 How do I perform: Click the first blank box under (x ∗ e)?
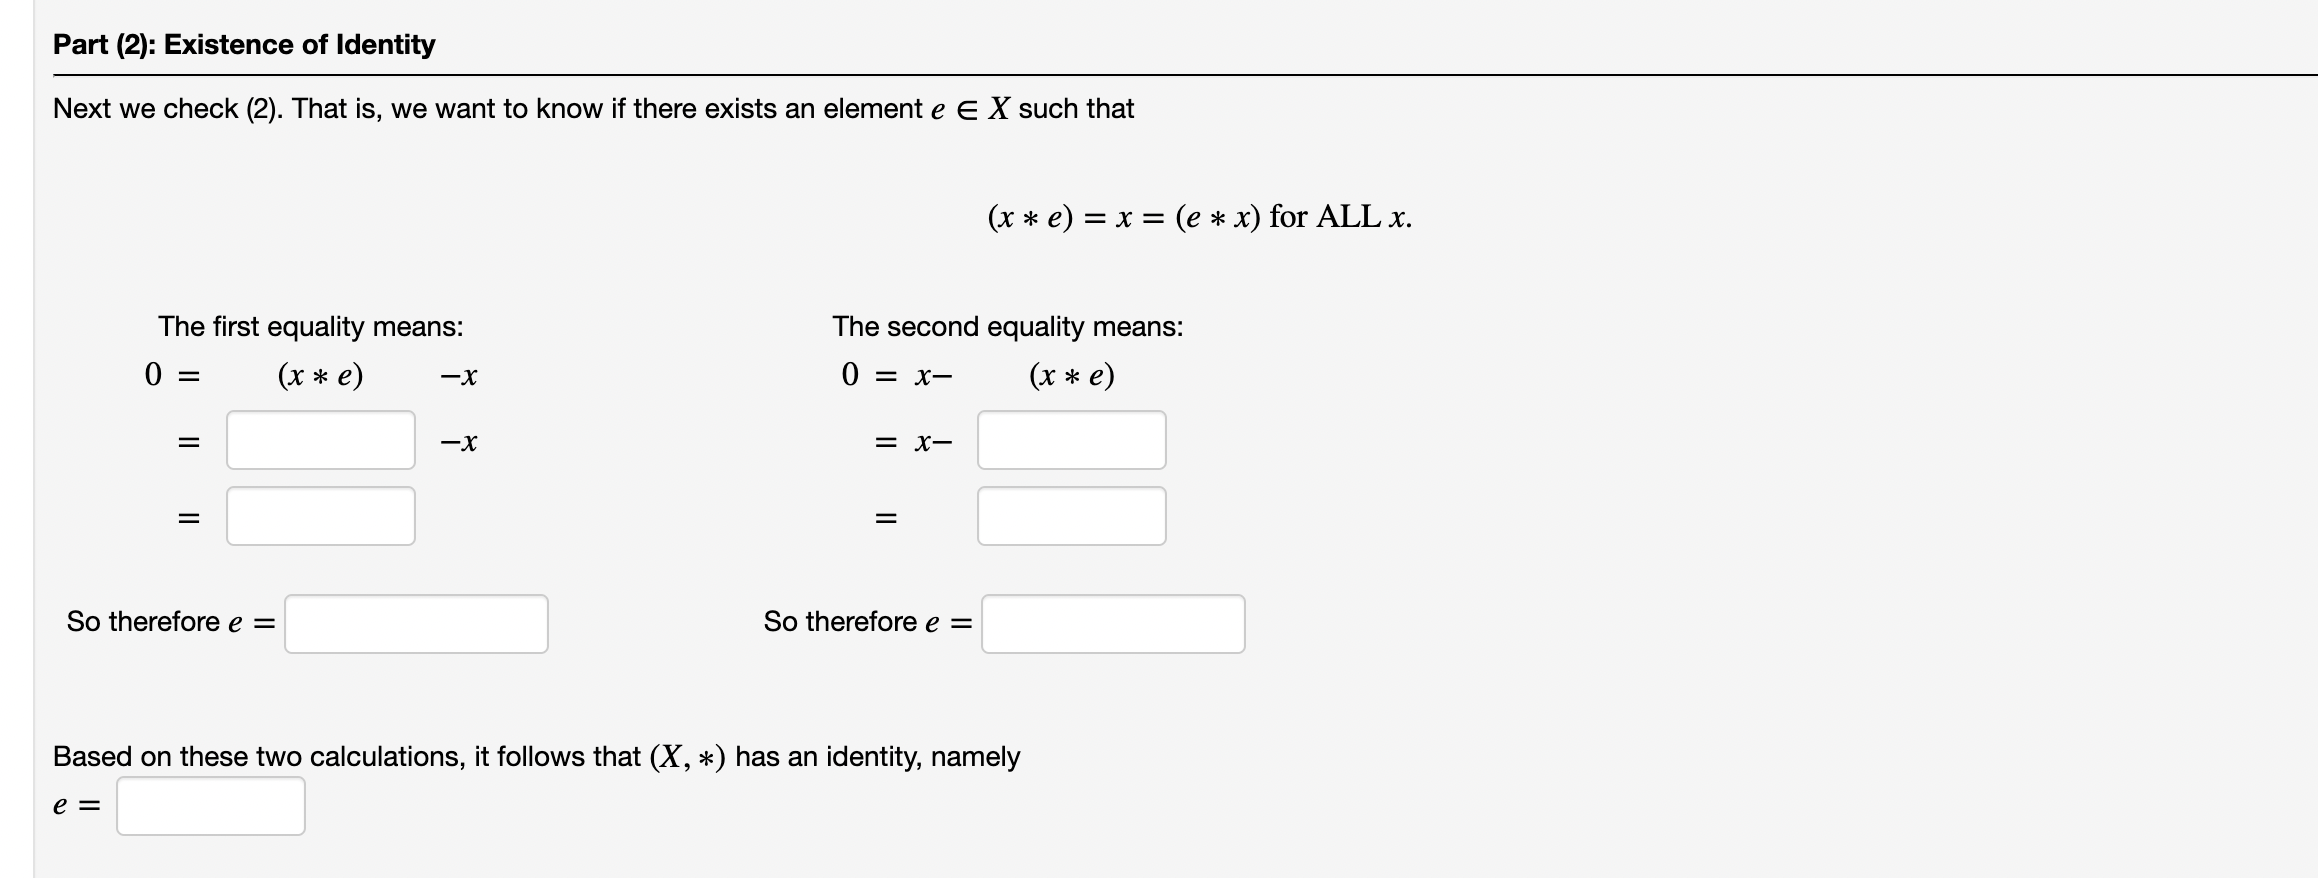(x=320, y=440)
